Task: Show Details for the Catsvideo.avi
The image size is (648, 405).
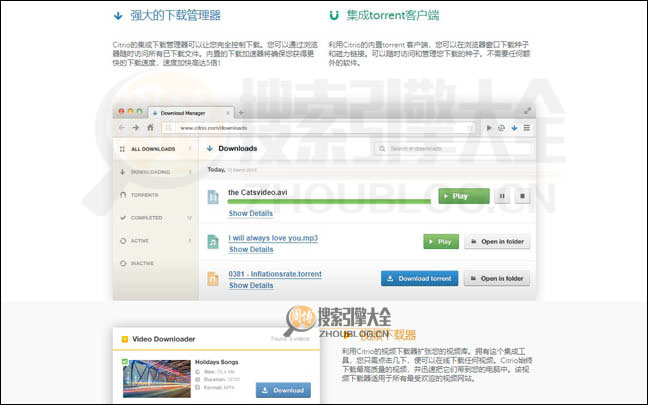Action: (251, 213)
